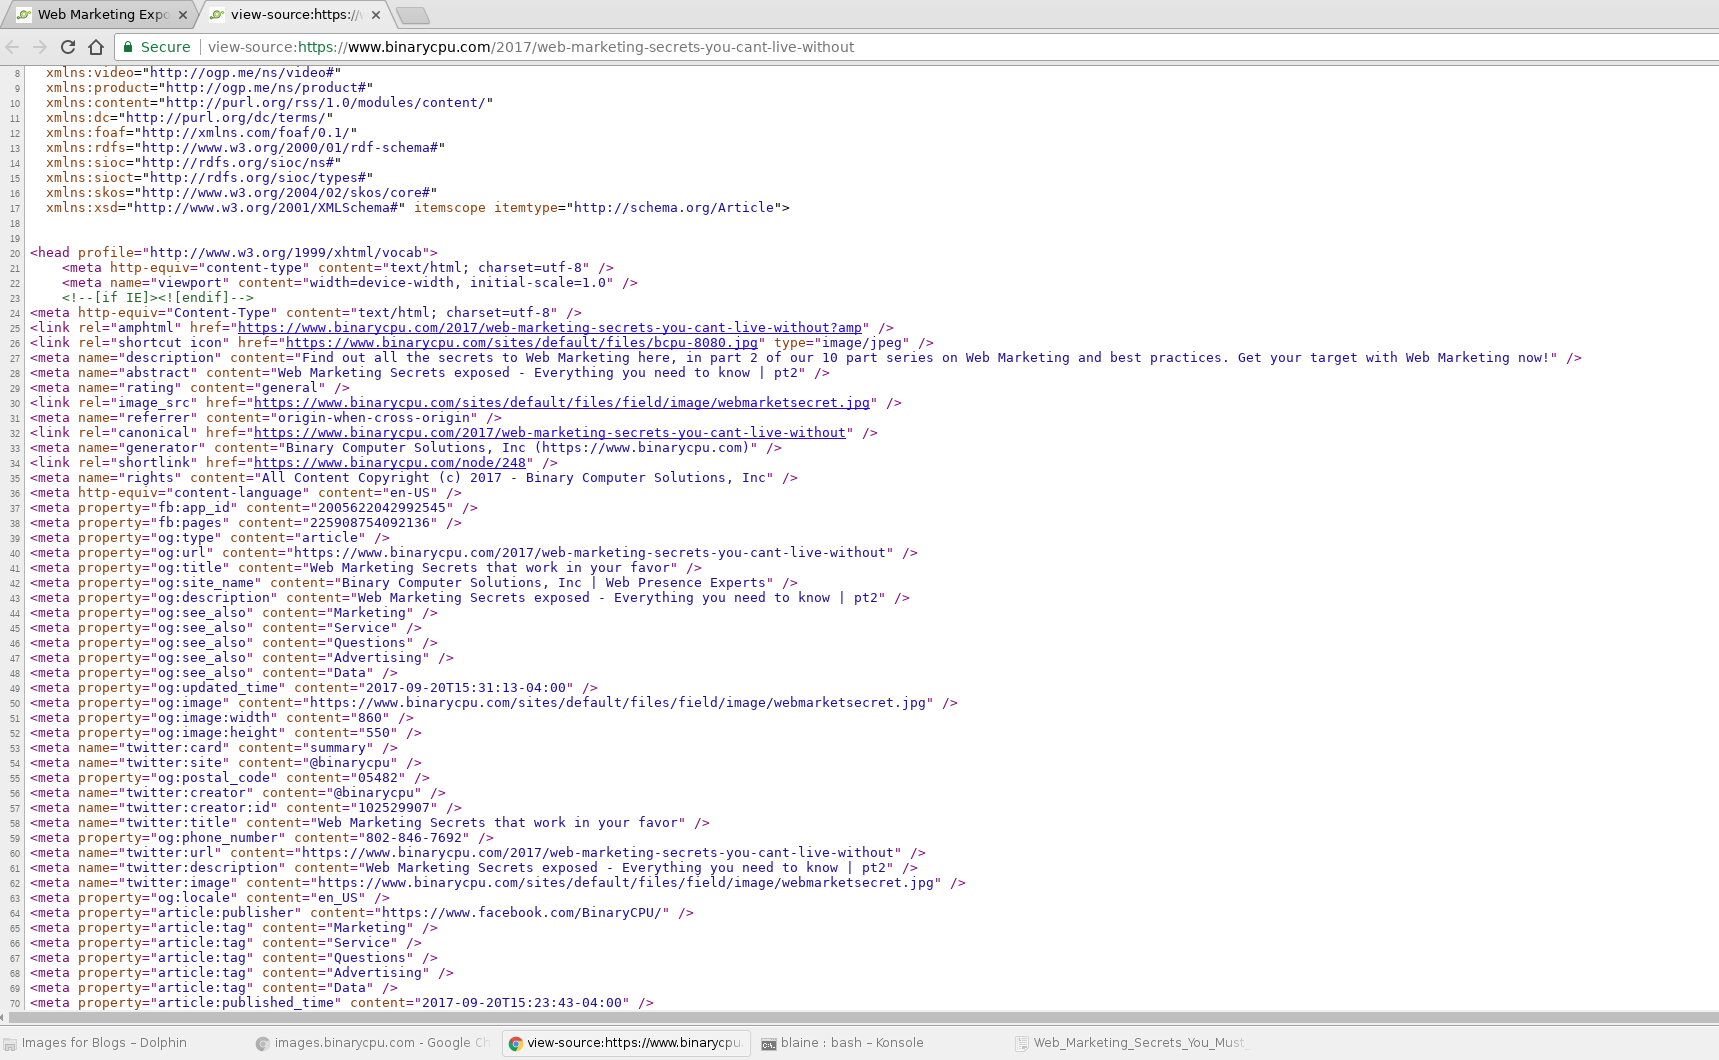Reload the page with the refresh icon

point(68,47)
